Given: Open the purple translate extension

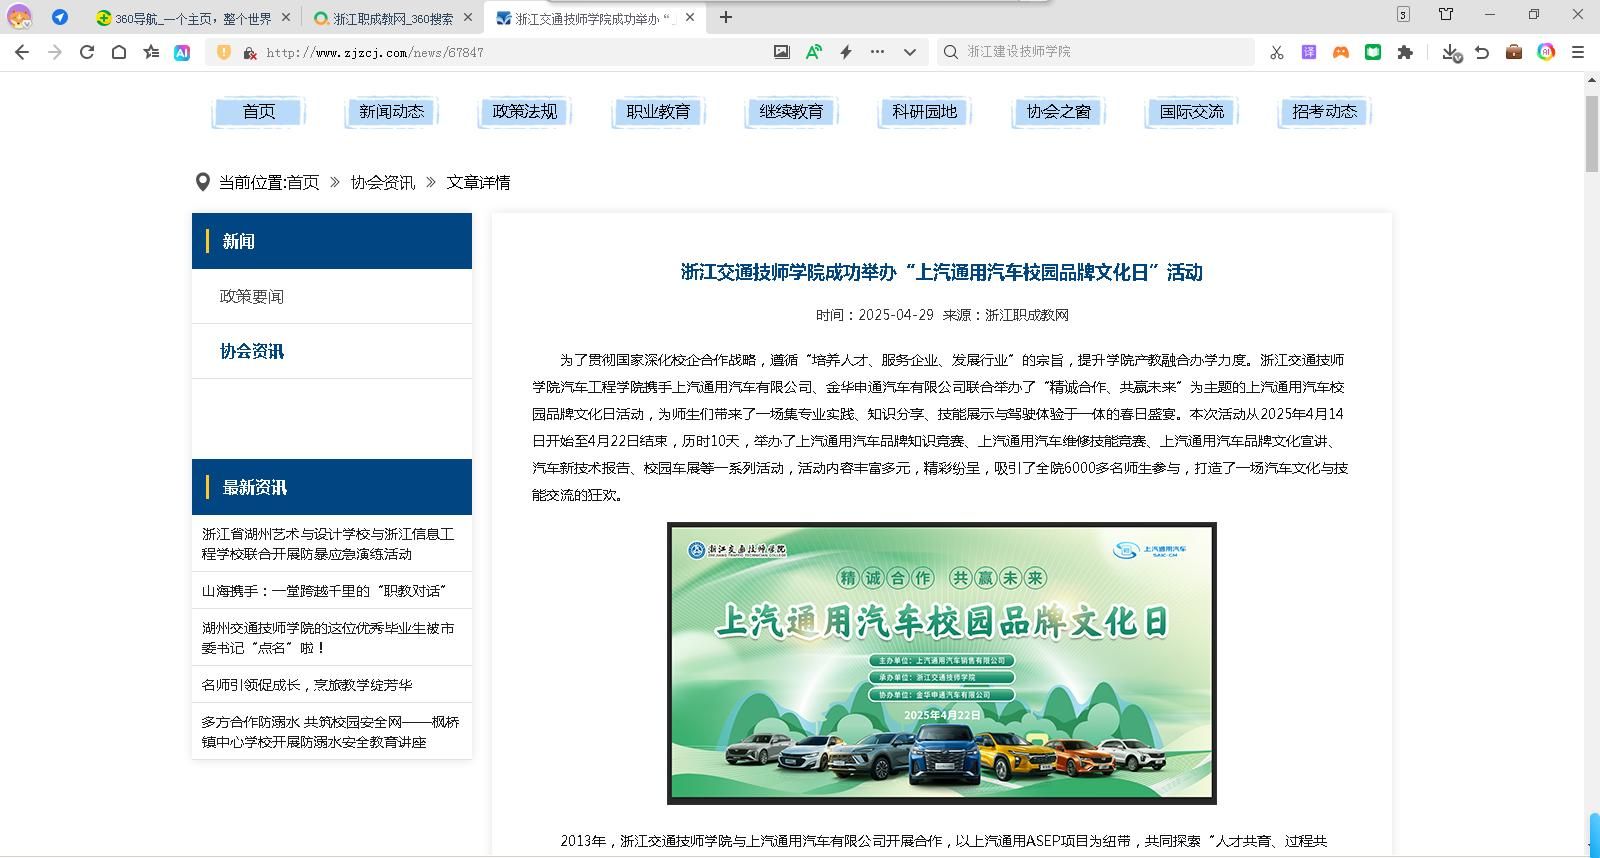Looking at the screenshot, I should click(x=1309, y=52).
